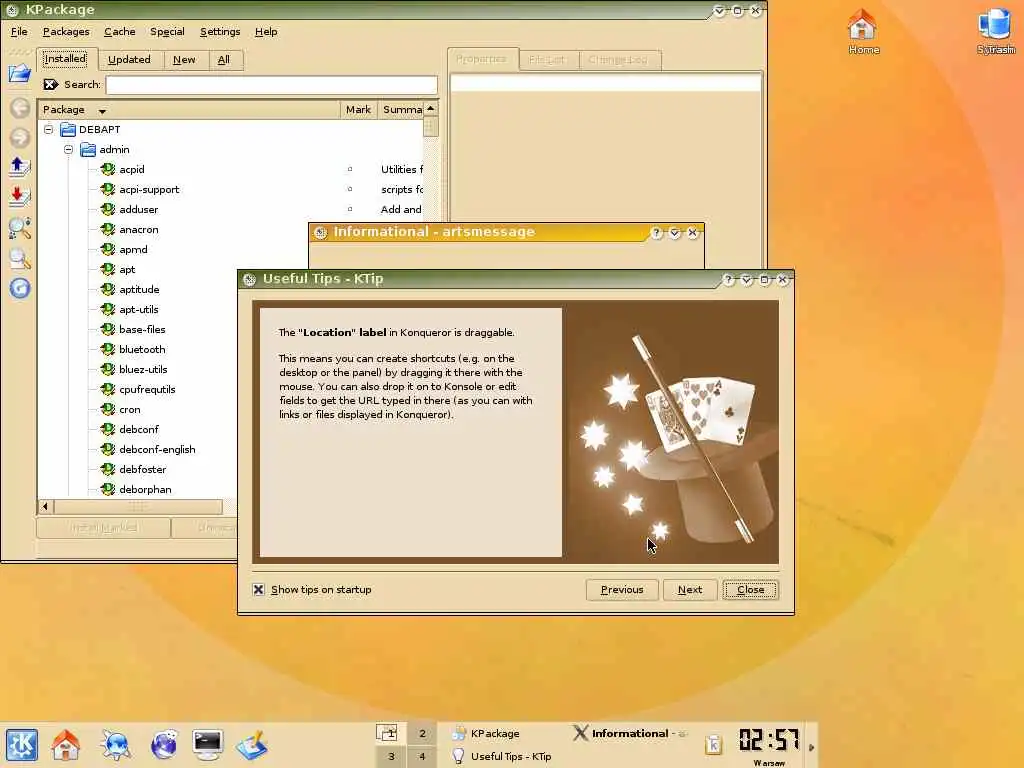
Task: Click the package list horizontal scrollbar
Action: [137, 506]
